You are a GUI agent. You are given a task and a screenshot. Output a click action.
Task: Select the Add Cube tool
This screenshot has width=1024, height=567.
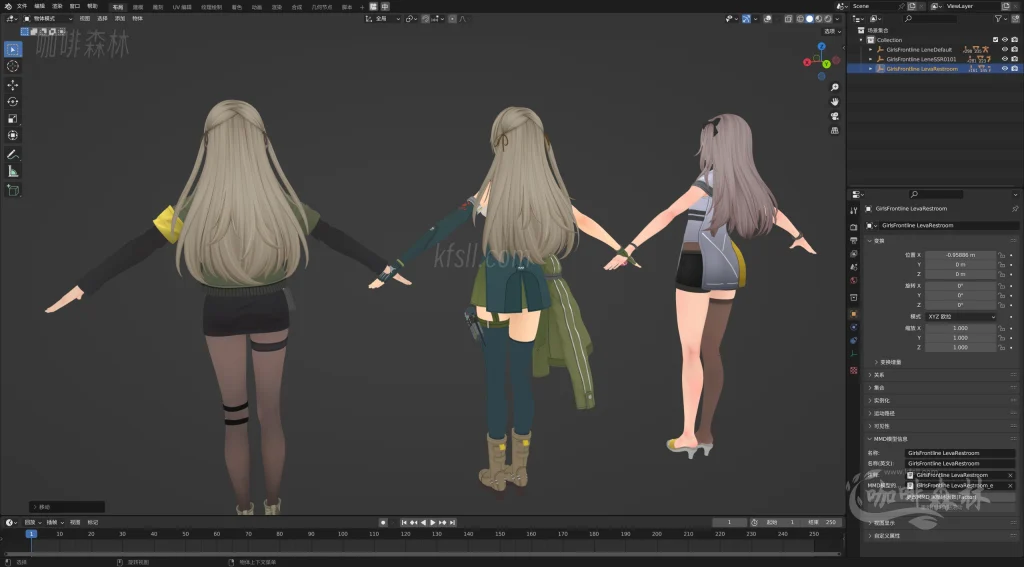12,190
